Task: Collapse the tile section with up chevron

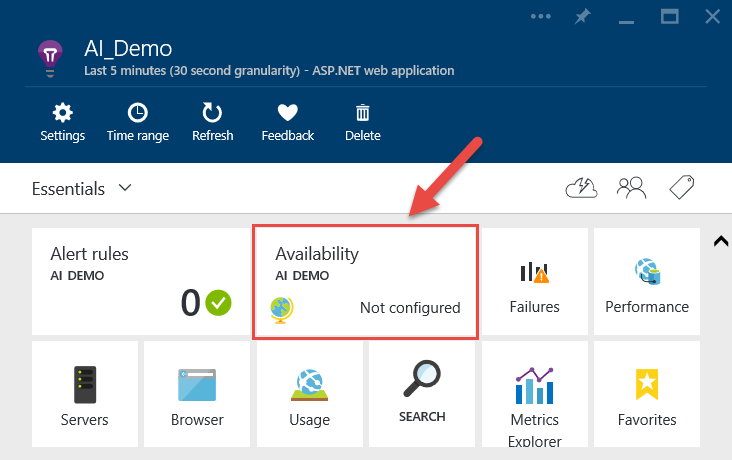Action: click(x=721, y=241)
